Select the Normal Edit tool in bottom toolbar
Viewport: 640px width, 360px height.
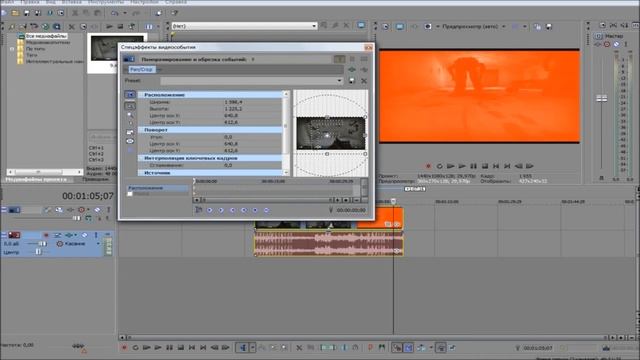pos(243,348)
